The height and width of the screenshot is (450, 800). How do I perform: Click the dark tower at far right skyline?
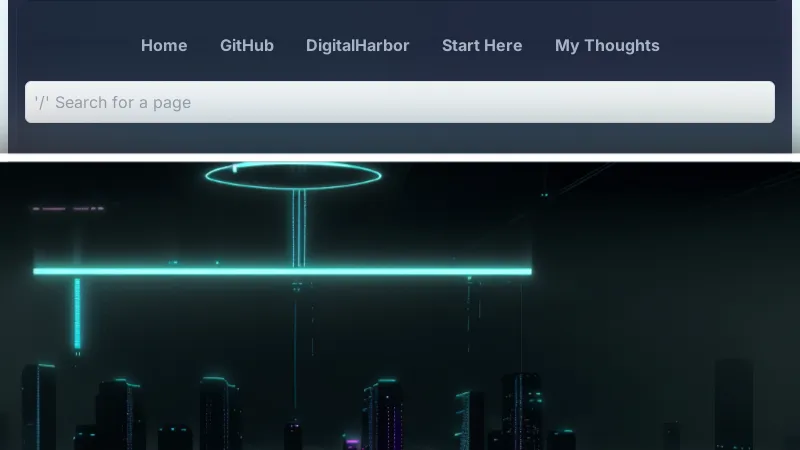(734, 405)
